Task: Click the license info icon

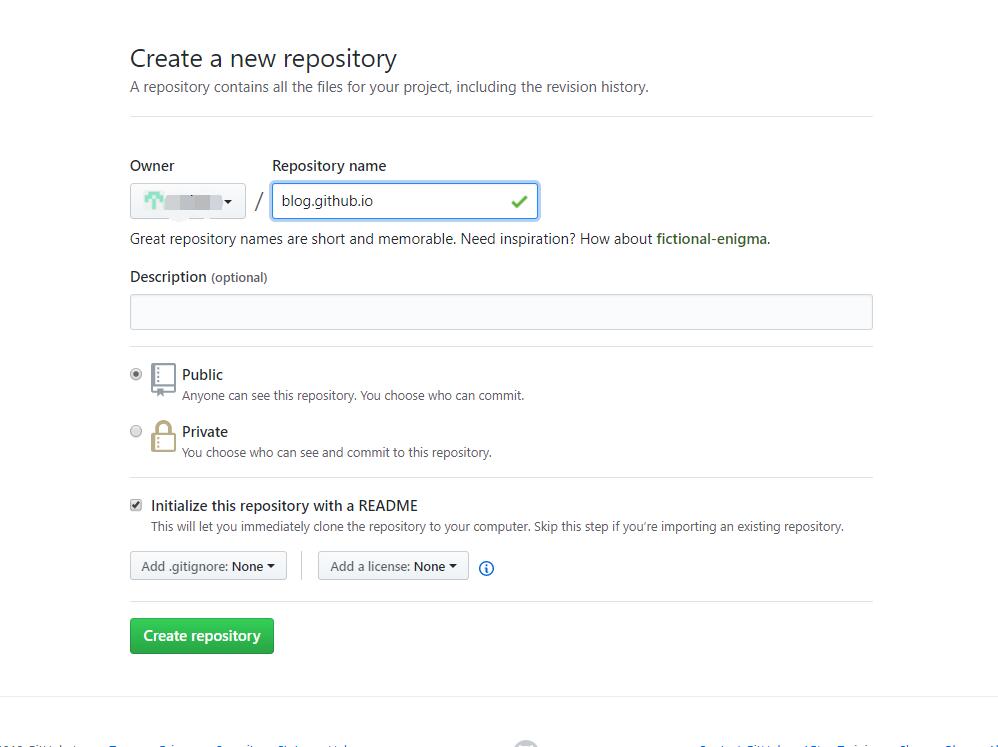Action: tap(486, 568)
